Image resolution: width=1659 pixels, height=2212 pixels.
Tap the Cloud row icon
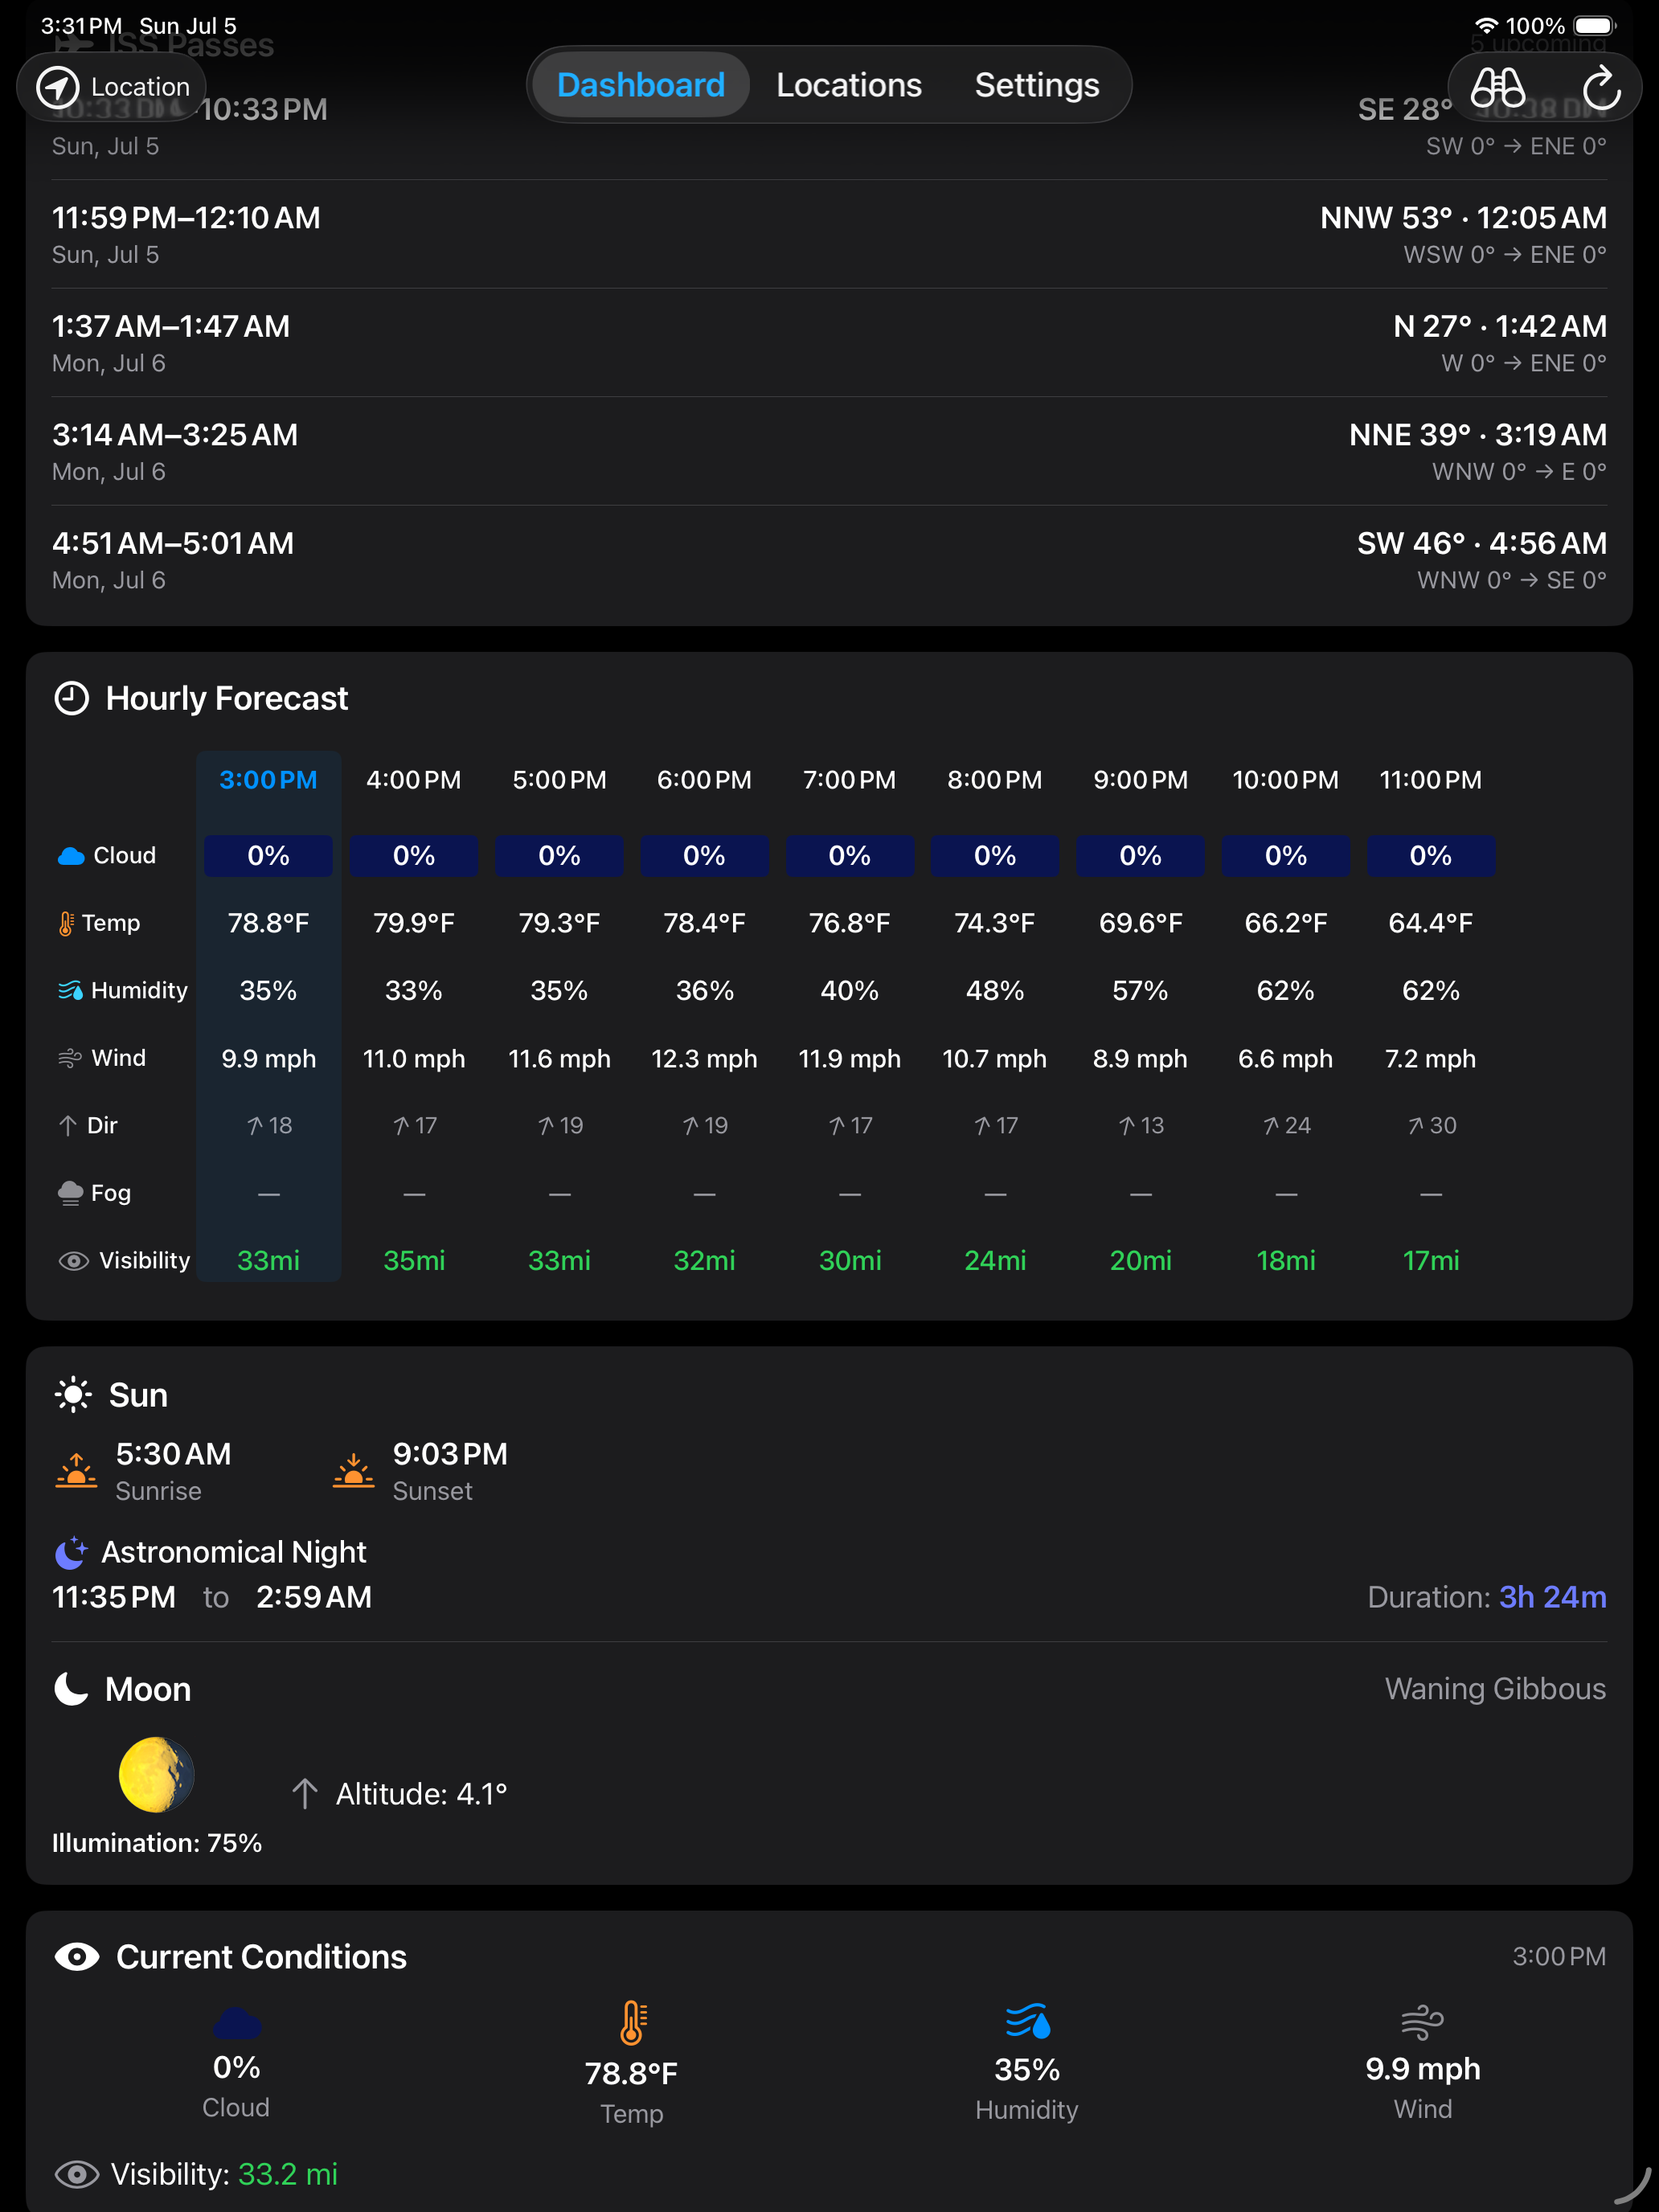pyautogui.click(x=71, y=856)
